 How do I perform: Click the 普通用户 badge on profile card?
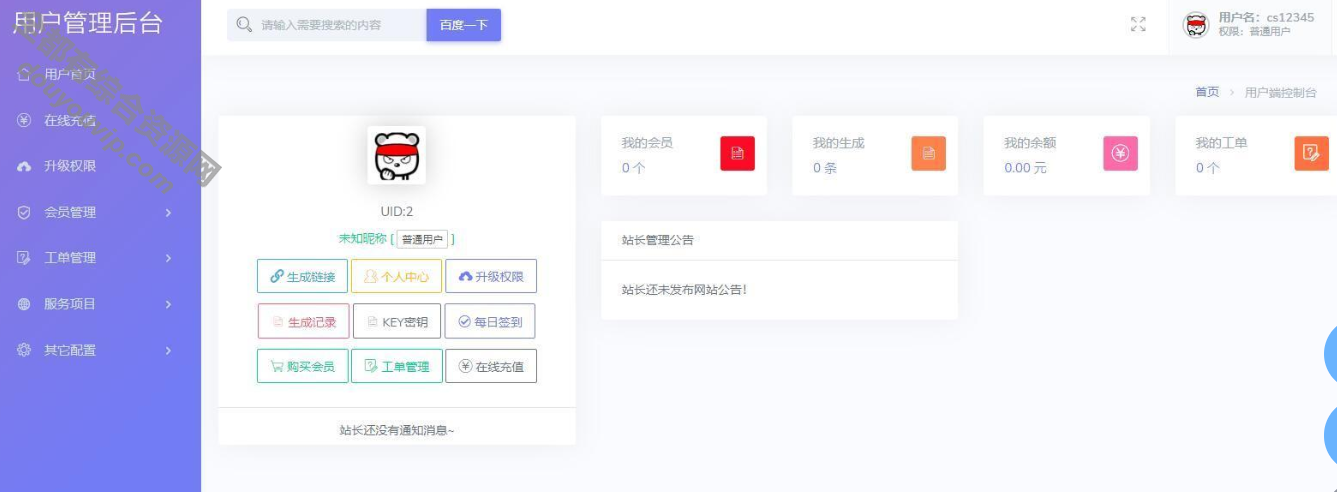pos(422,239)
